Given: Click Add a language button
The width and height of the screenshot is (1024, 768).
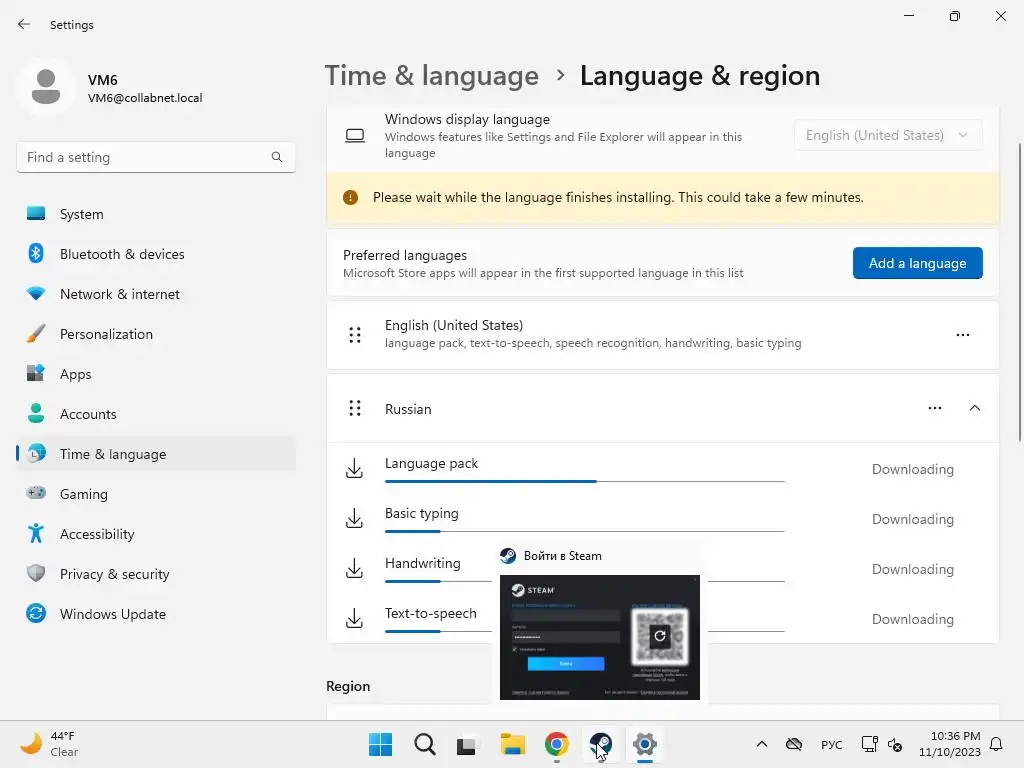Looking at the screenshot, I should coord(917,263).
